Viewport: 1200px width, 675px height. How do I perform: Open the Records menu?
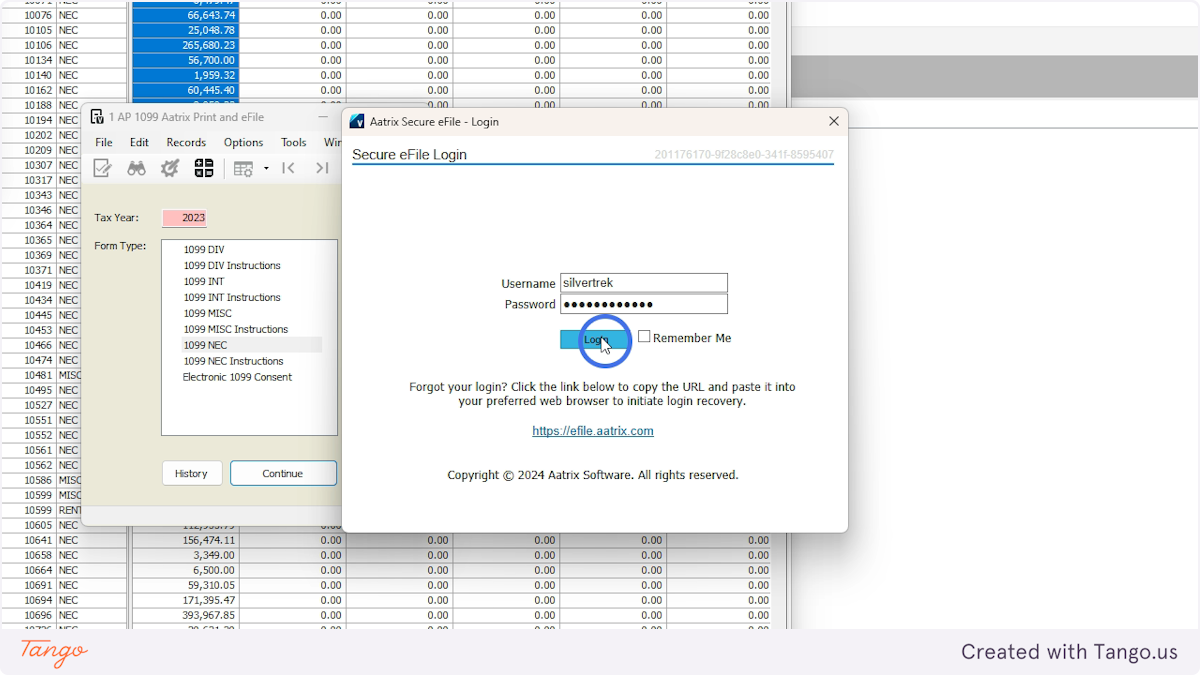pyautogui.click(x=186, y=142)
